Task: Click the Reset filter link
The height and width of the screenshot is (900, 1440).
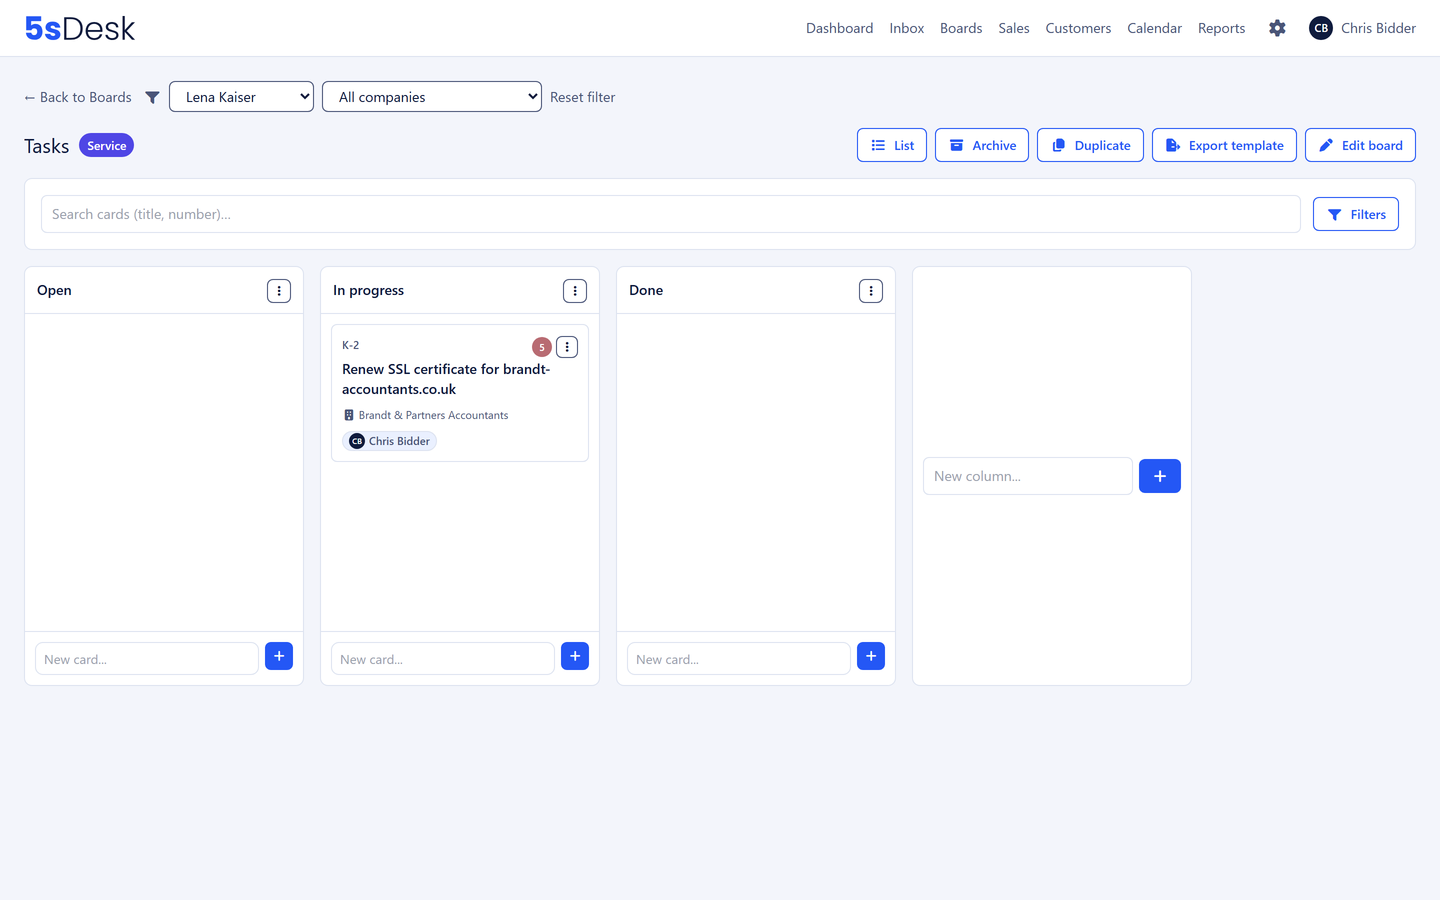Action: pyautogui.click(x=583, y=97)
